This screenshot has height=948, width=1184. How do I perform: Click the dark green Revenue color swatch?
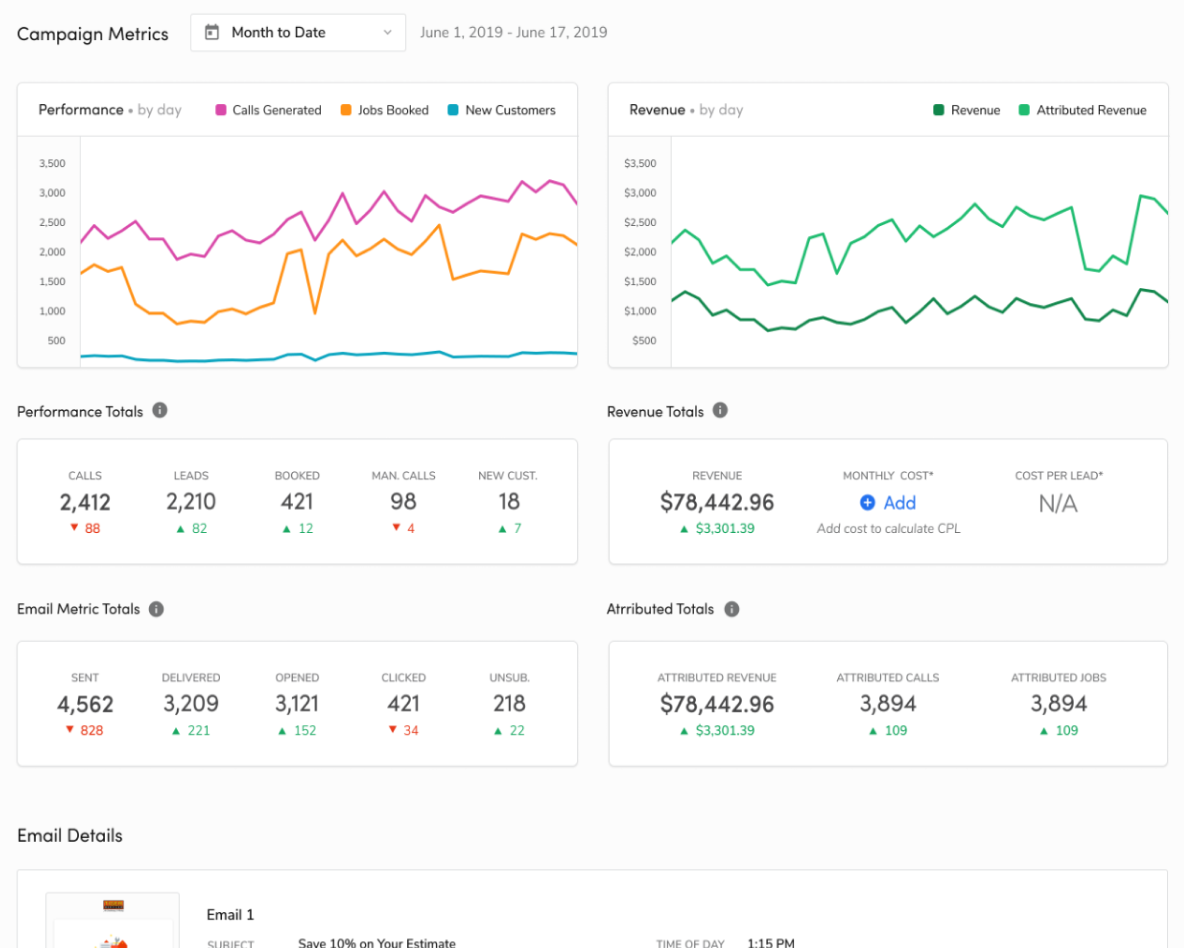point(941,110)
